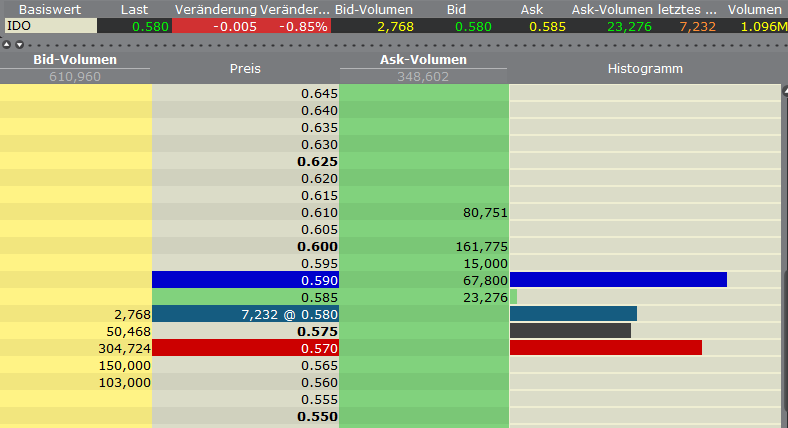This screenshot has height=428, width=788.
Task: Click bid volume 304,724 at 0.570
Action: tap(125, 349)
